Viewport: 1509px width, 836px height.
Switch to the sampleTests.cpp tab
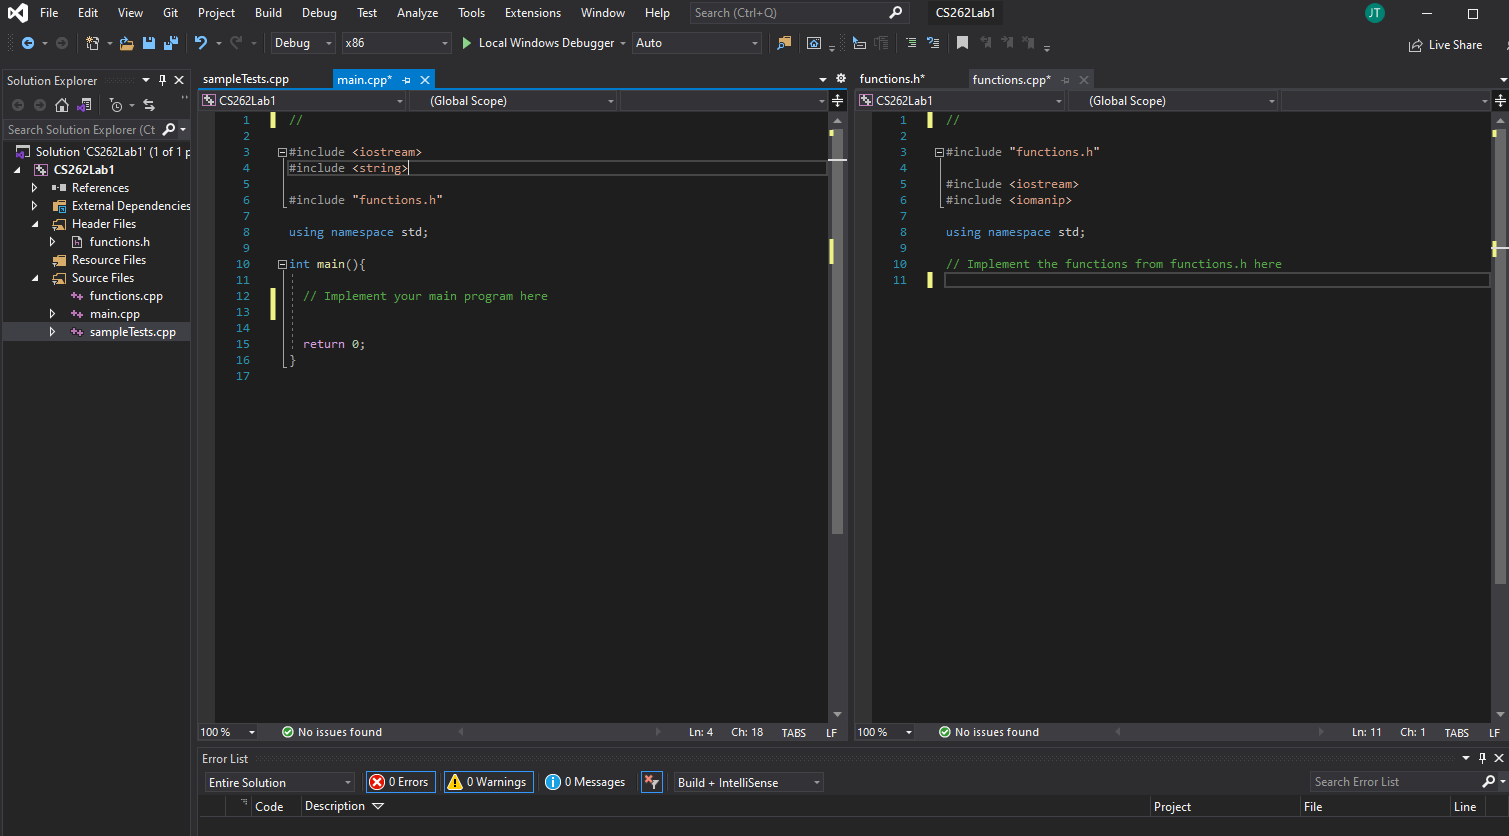tap(246, 79)
